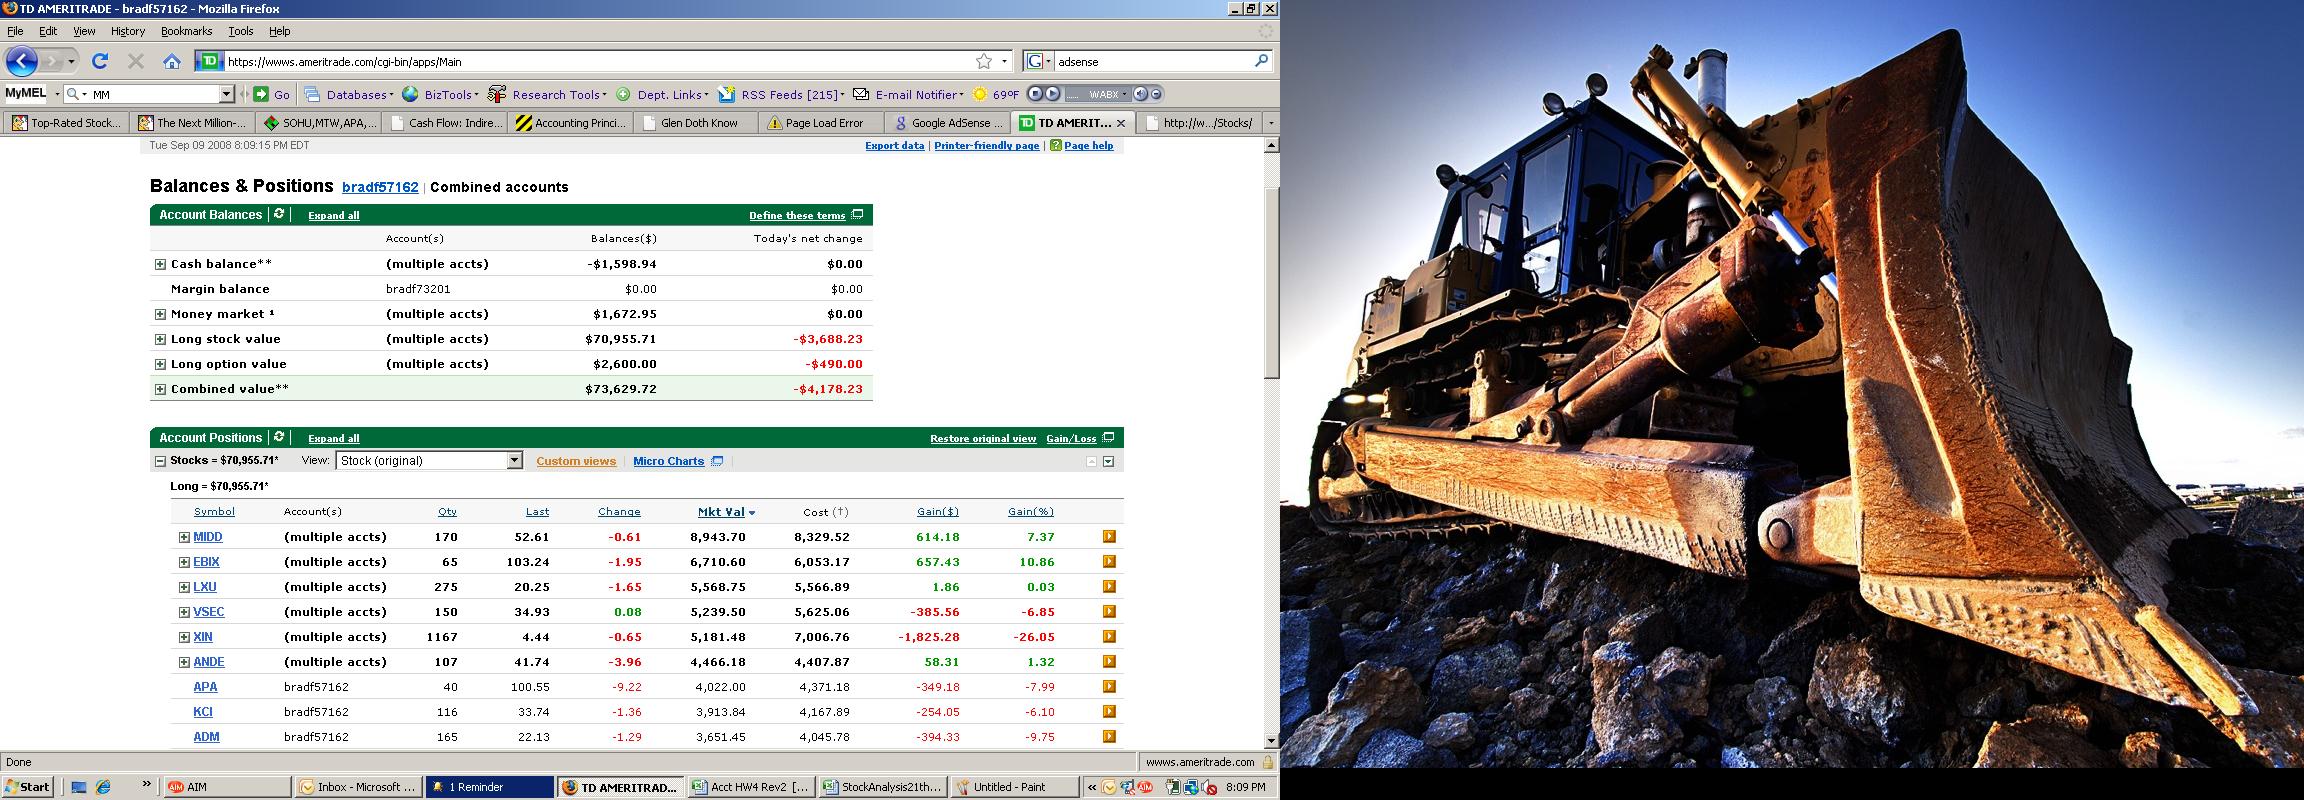Image resolution: width=2304 pixels, height=800 pixels.
Task: Go to the Firefox home page icon
Action: (172, 61)
